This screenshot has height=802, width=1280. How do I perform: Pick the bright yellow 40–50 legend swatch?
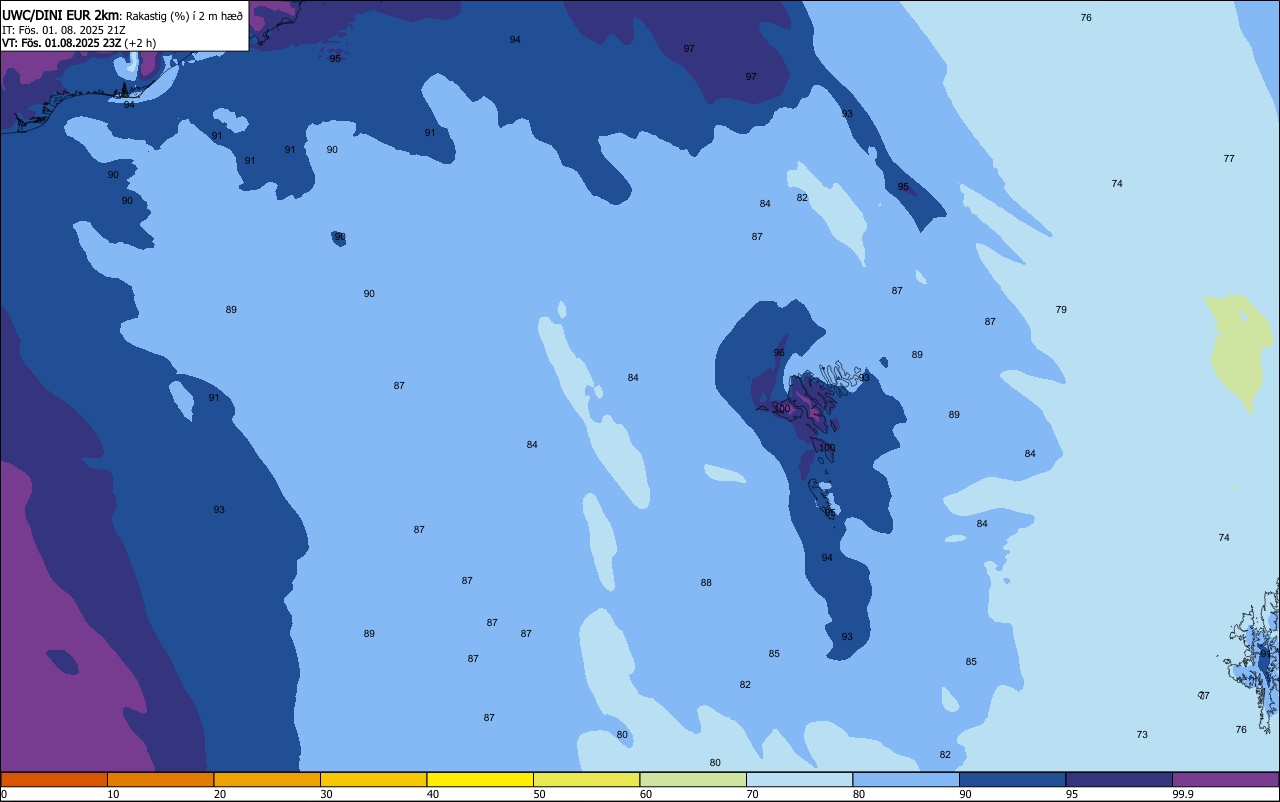click(x=480, y=779)
